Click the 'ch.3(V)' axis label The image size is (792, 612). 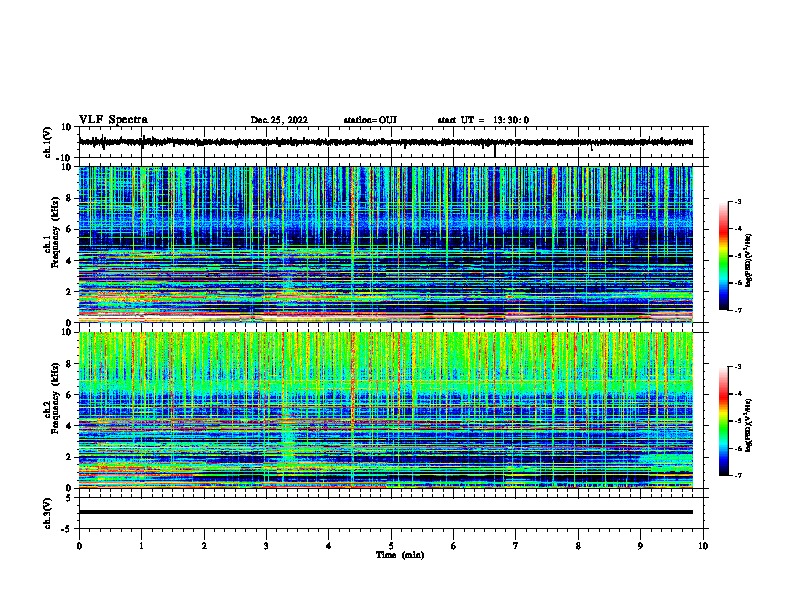48,513
